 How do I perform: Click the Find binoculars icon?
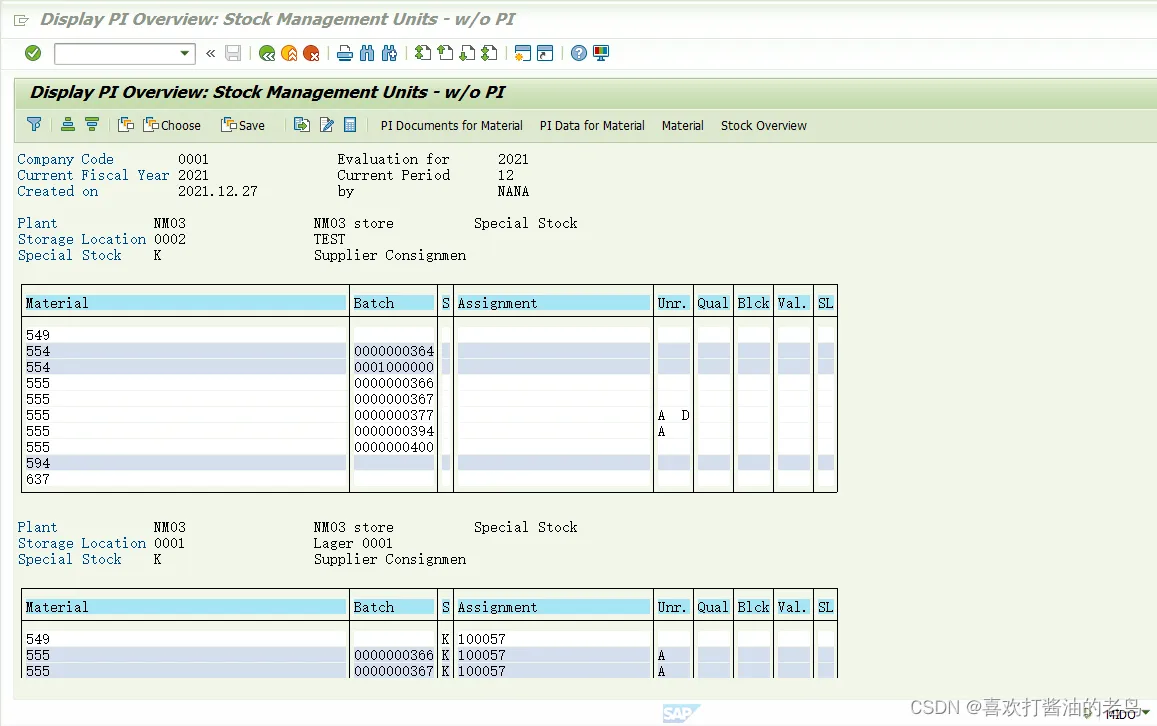[x=367, y=53]
